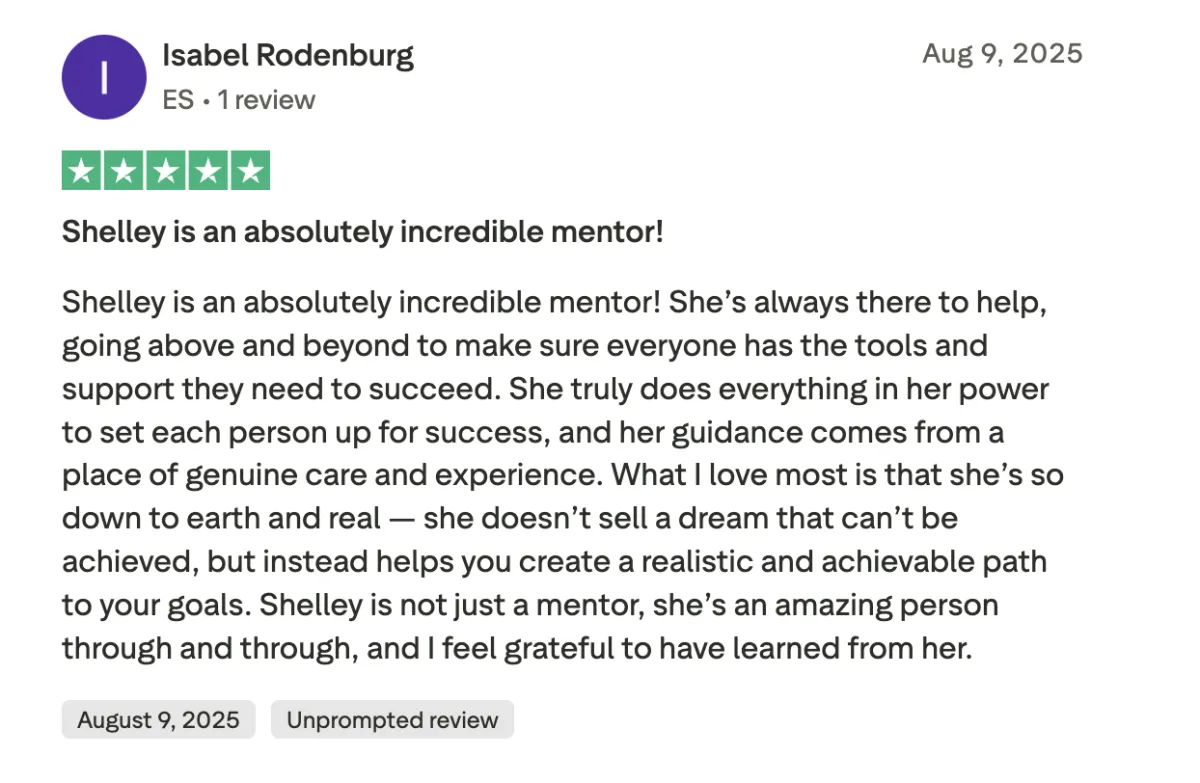Click the line beginning "to your goals. Shelley"

[x=530, y=606]
